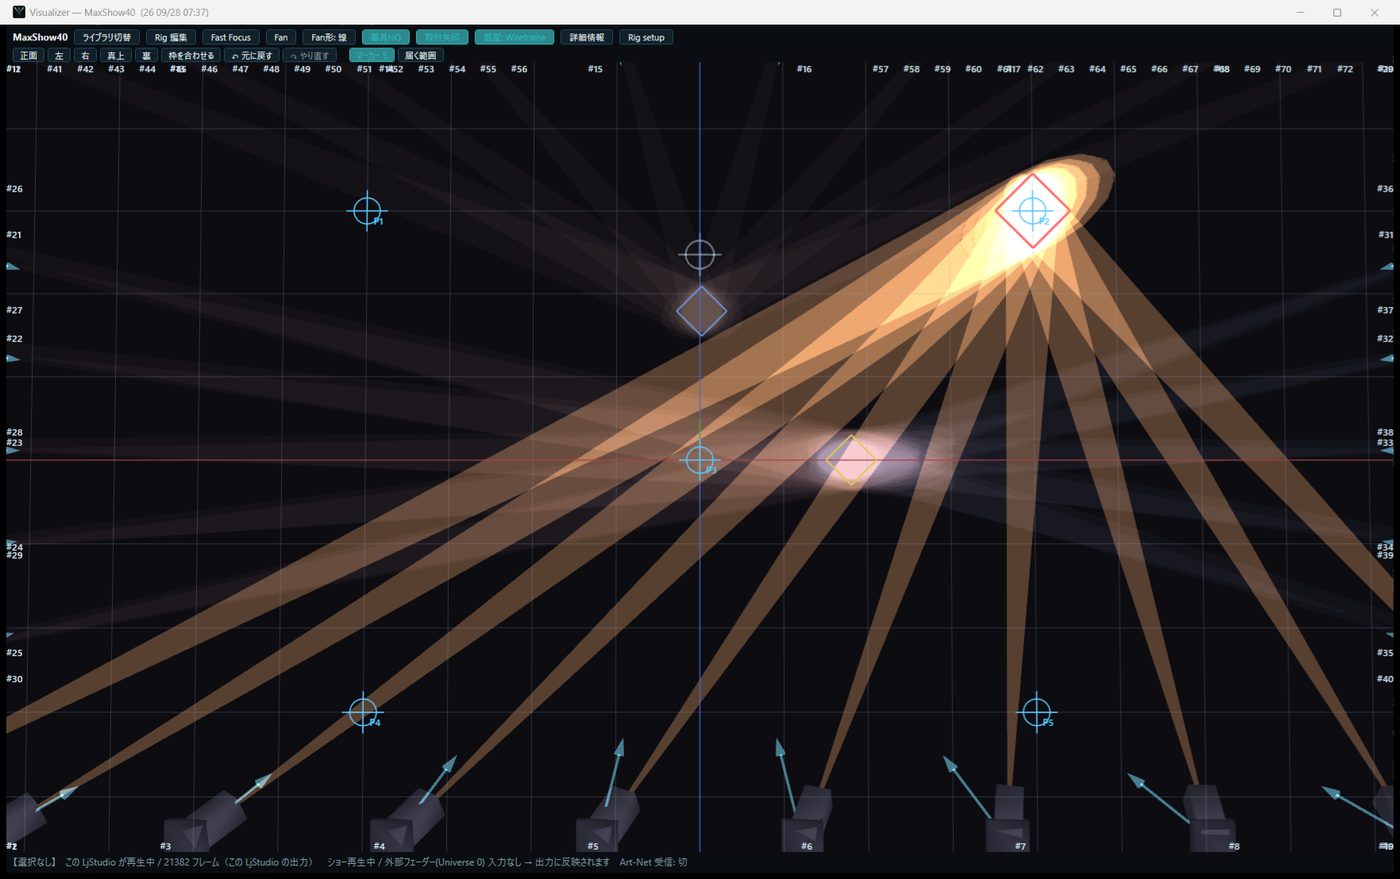Select moving light fixture #7

click(1007, 820)
